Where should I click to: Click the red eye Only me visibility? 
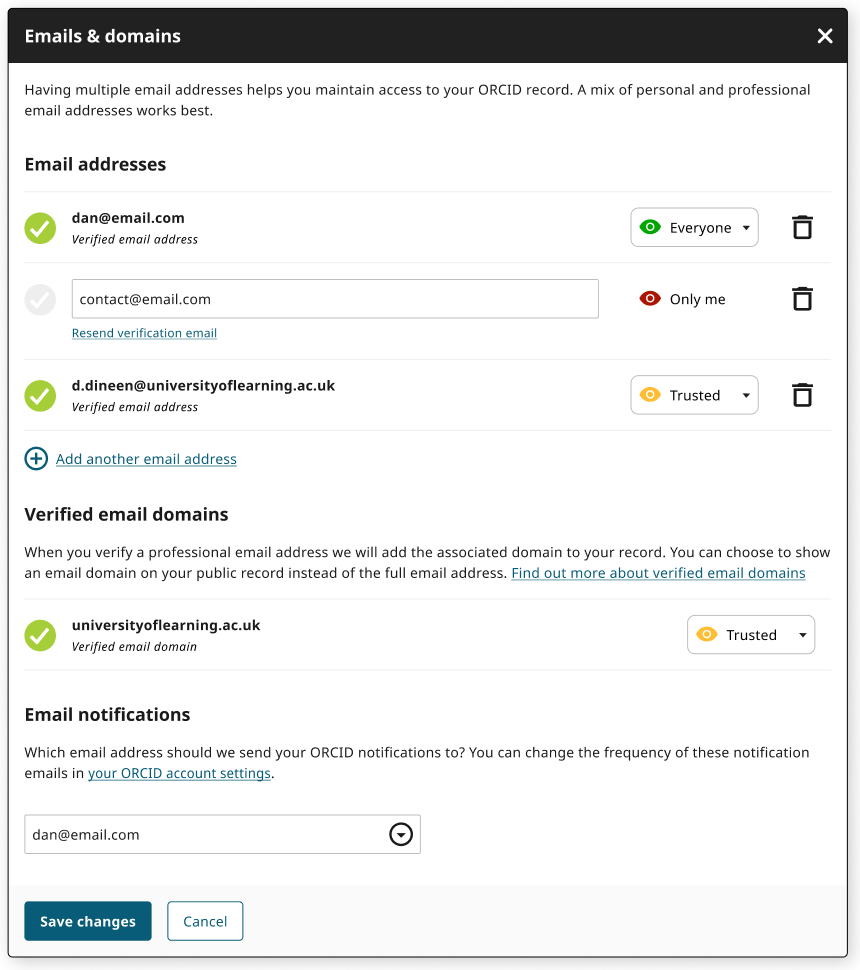(650, 299)
